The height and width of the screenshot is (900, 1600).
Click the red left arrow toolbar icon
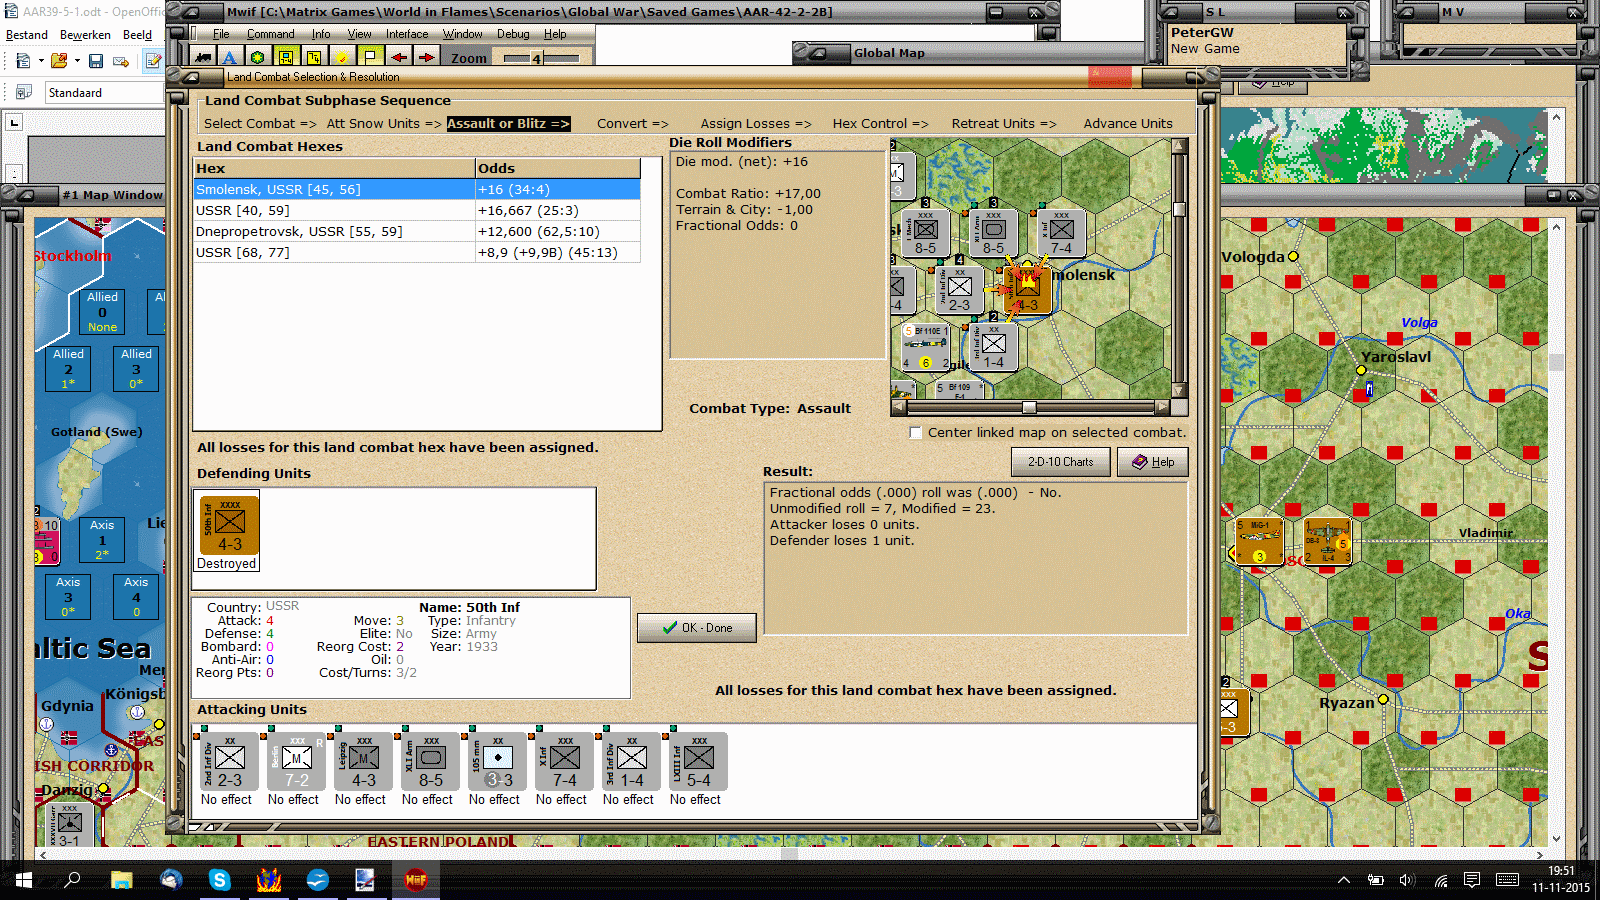pyautogui.click(x=398, y=57)
